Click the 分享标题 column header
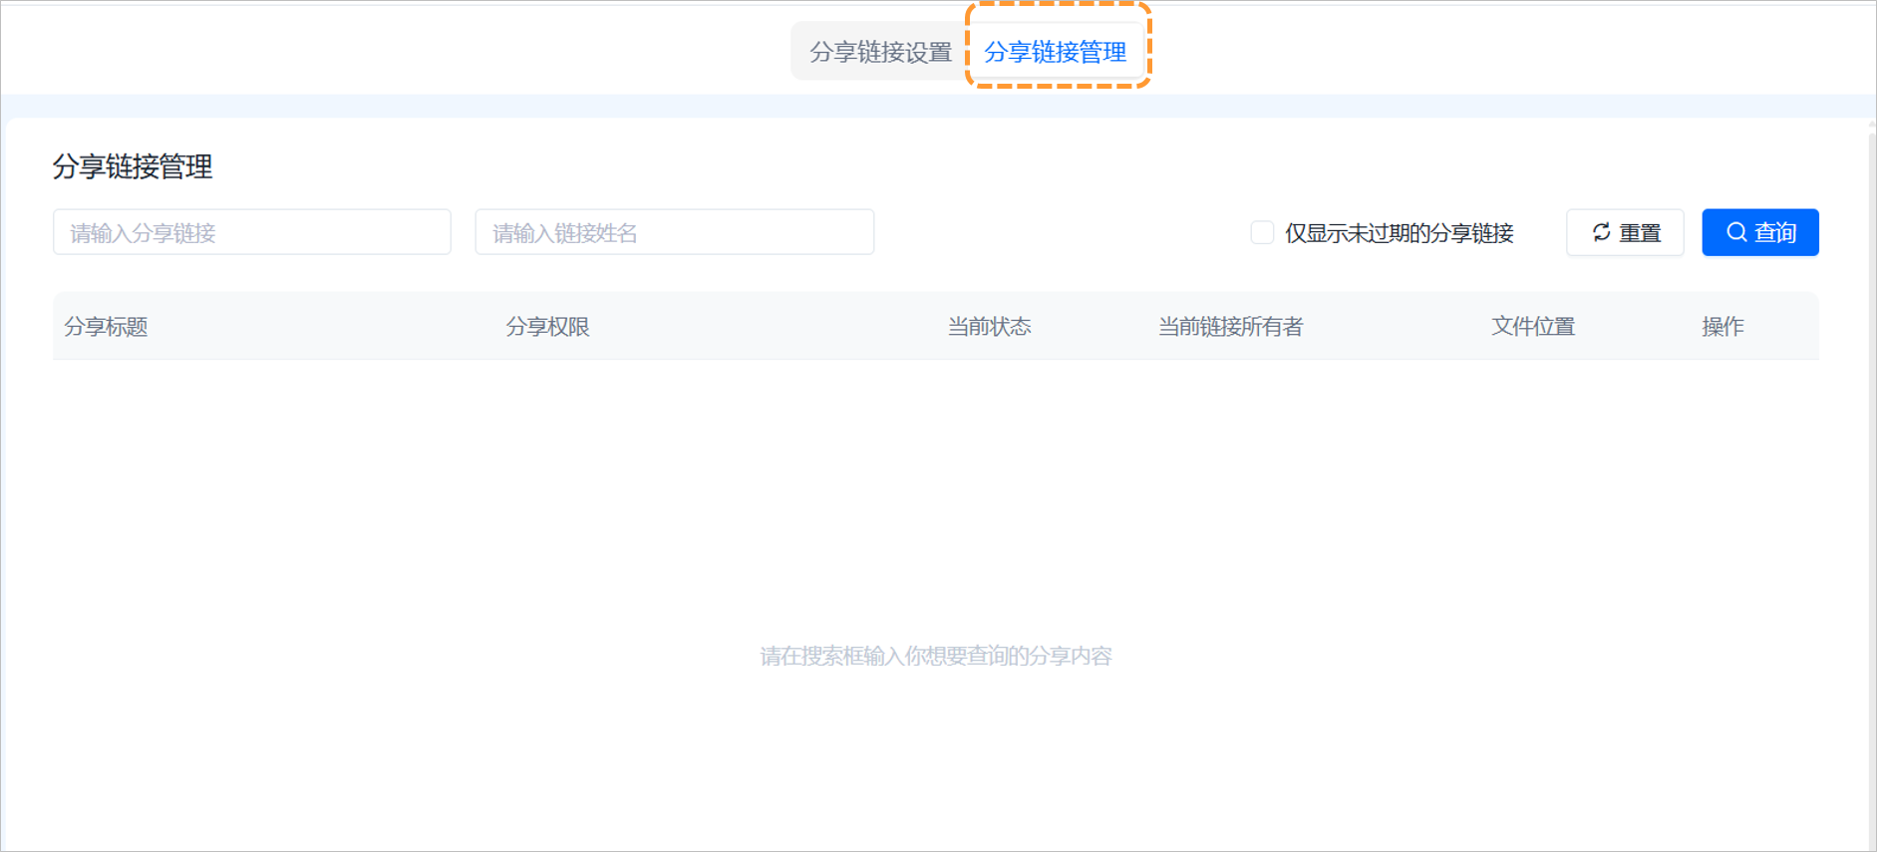This screenshot has height=852, width=1877. click(106, 327)
